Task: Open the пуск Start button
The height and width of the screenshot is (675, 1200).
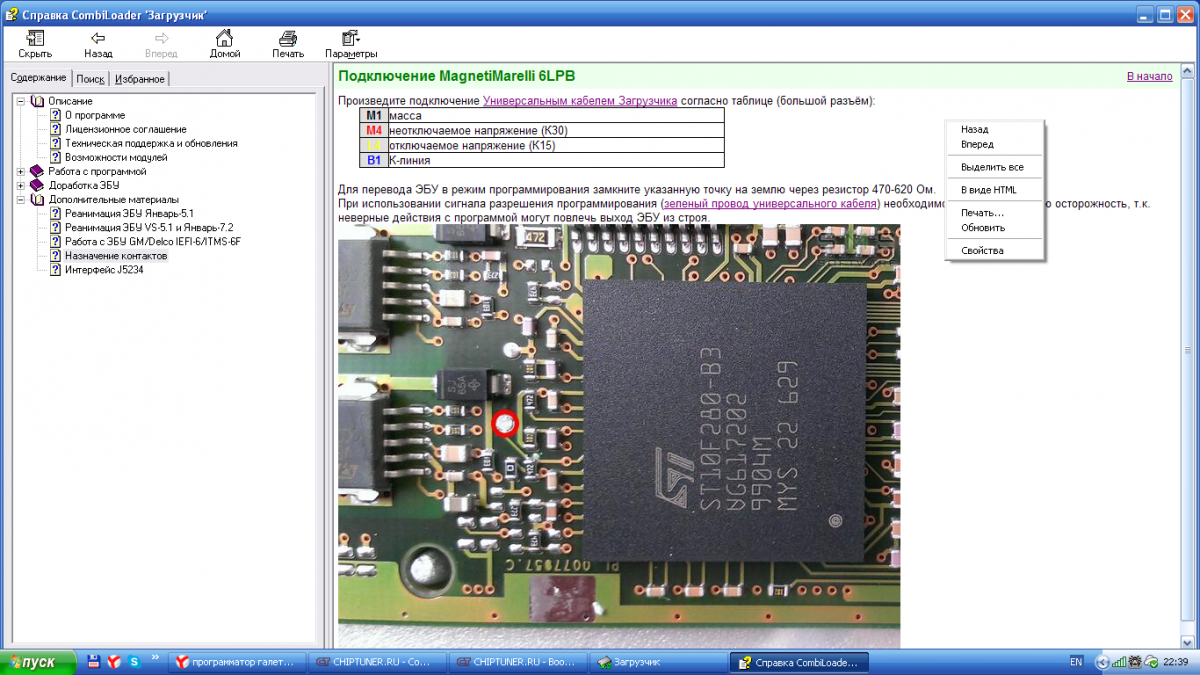Action: point(38,662)
